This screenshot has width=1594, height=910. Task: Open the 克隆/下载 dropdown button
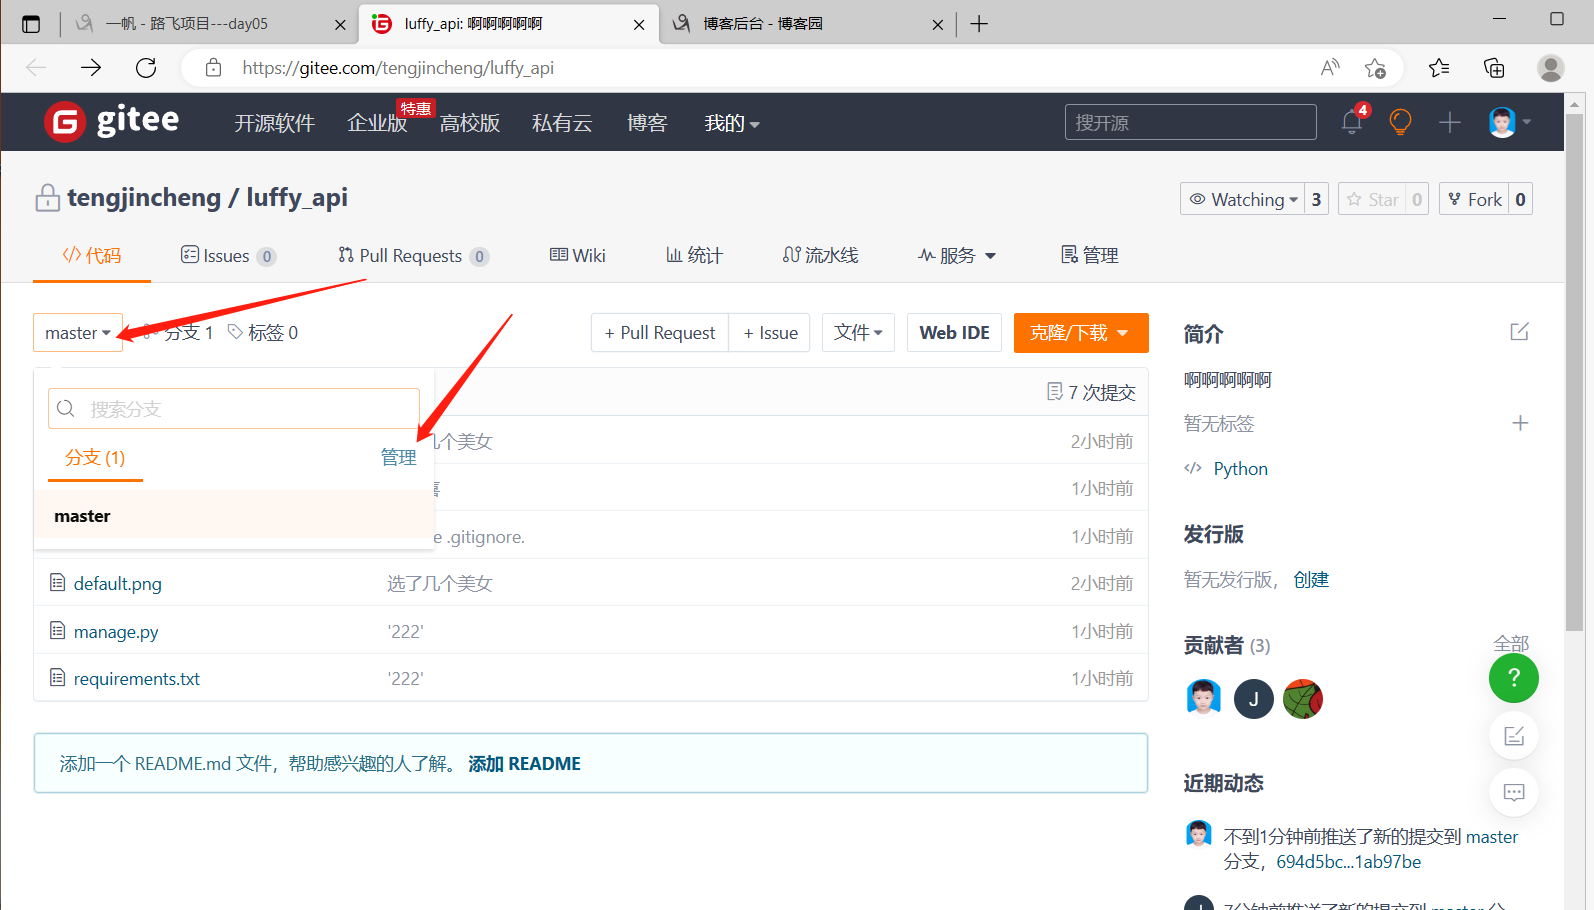click(x=1081, y=333)
